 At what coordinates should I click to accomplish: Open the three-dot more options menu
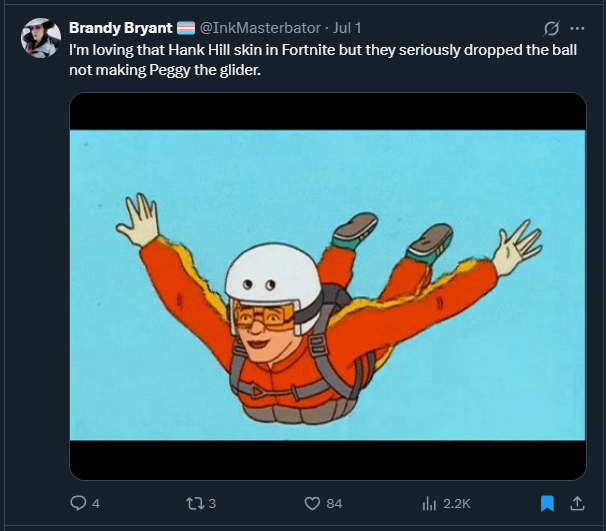click(x=577, y=28)
